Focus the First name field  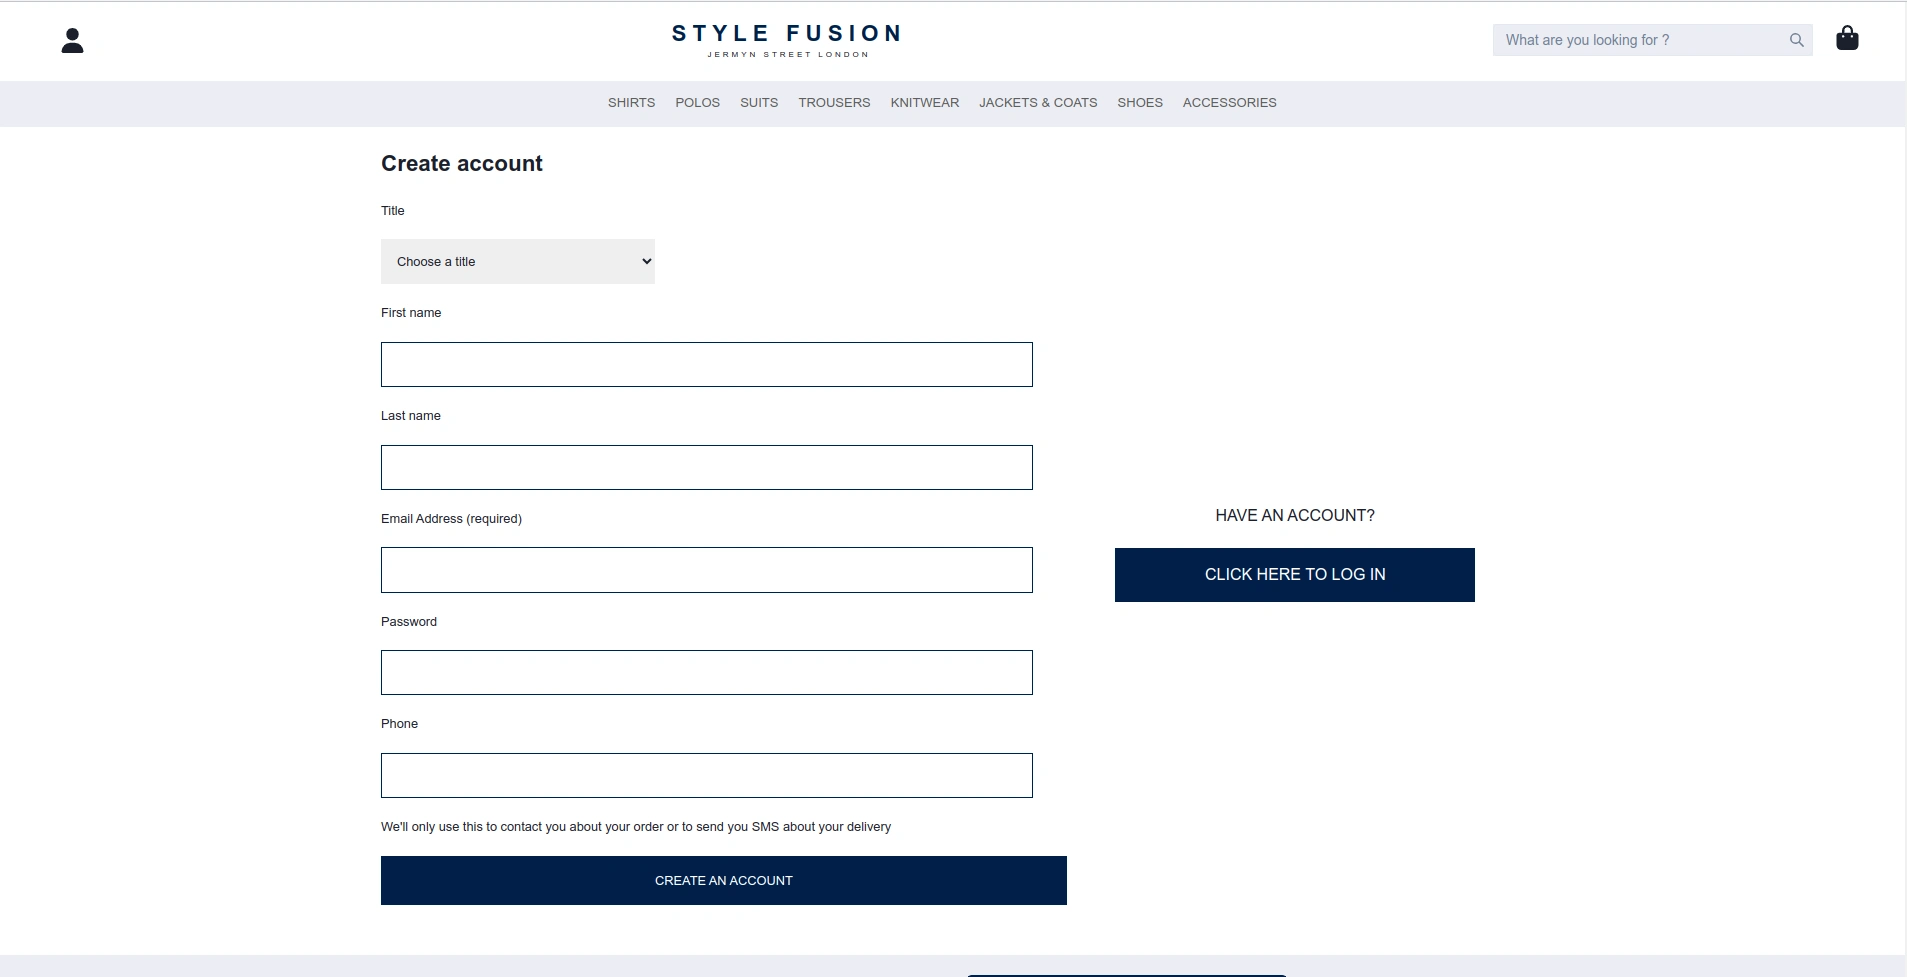(707, 365)
